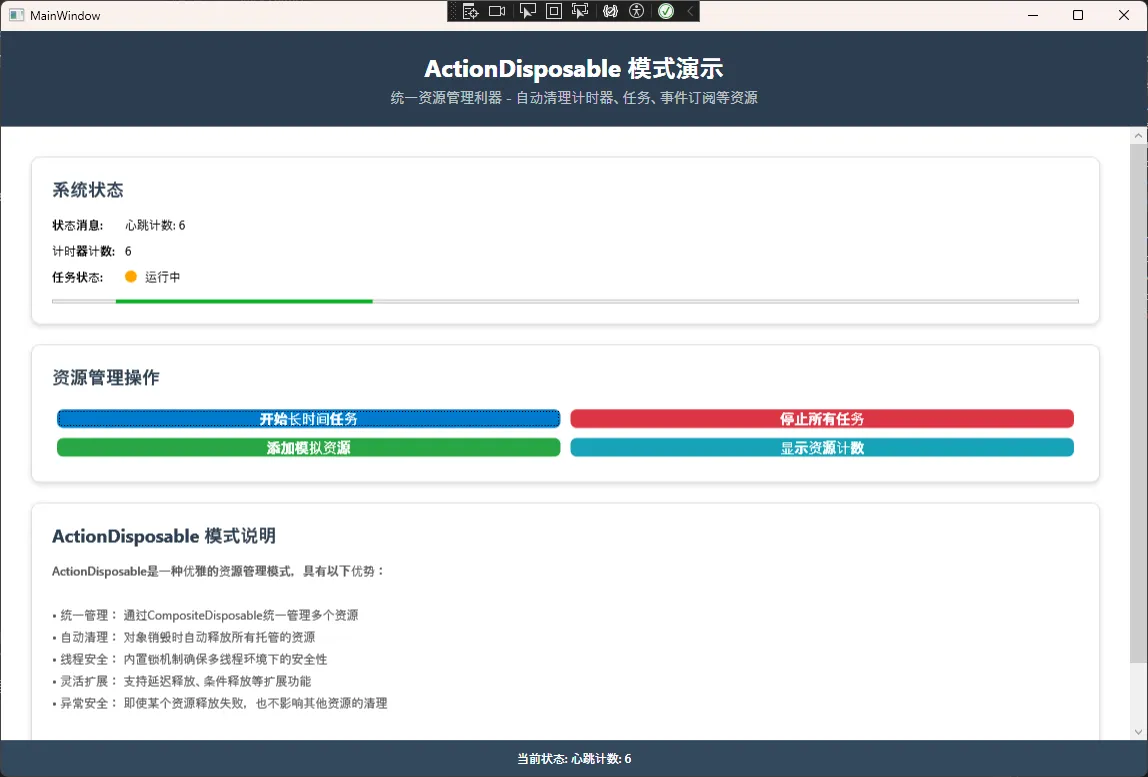Open the MainWindow title bar system icon

[16, 15]
